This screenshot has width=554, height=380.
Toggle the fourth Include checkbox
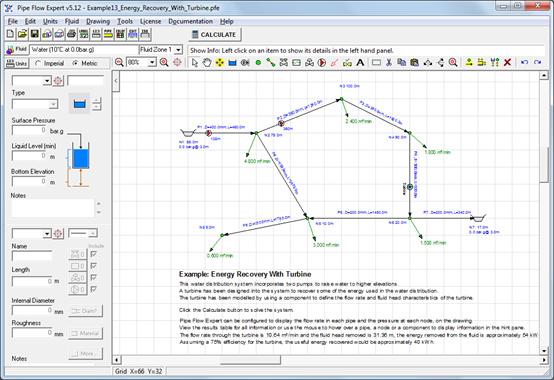pos(93,289)
